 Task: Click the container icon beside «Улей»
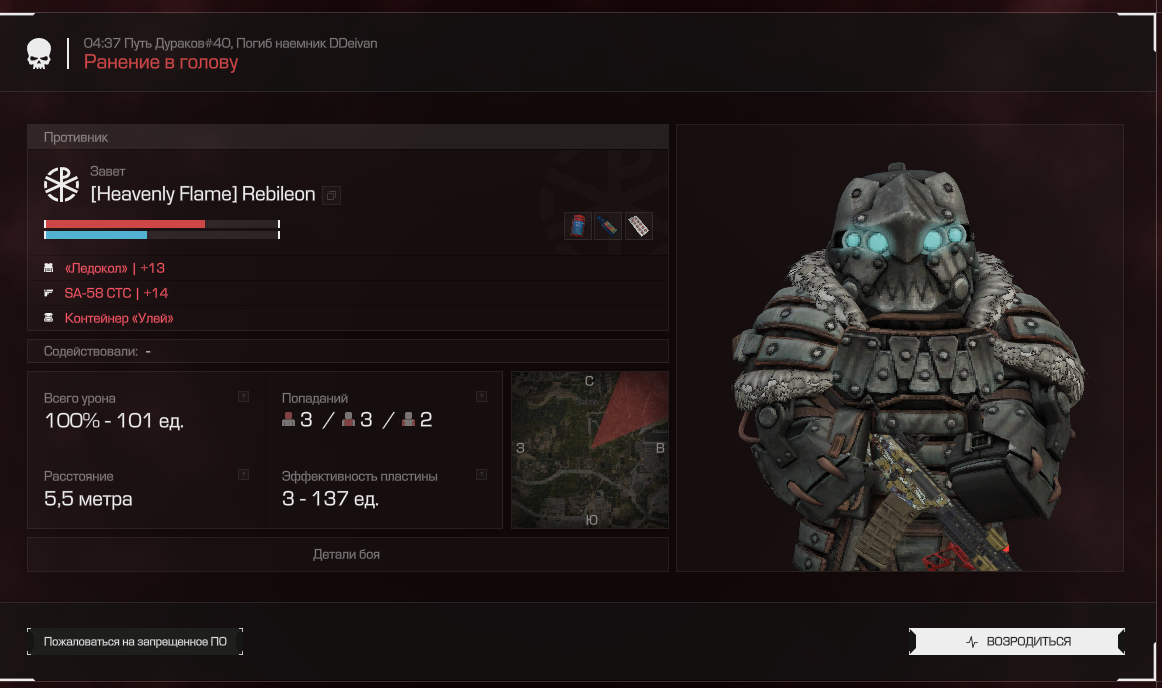point(49,318)
